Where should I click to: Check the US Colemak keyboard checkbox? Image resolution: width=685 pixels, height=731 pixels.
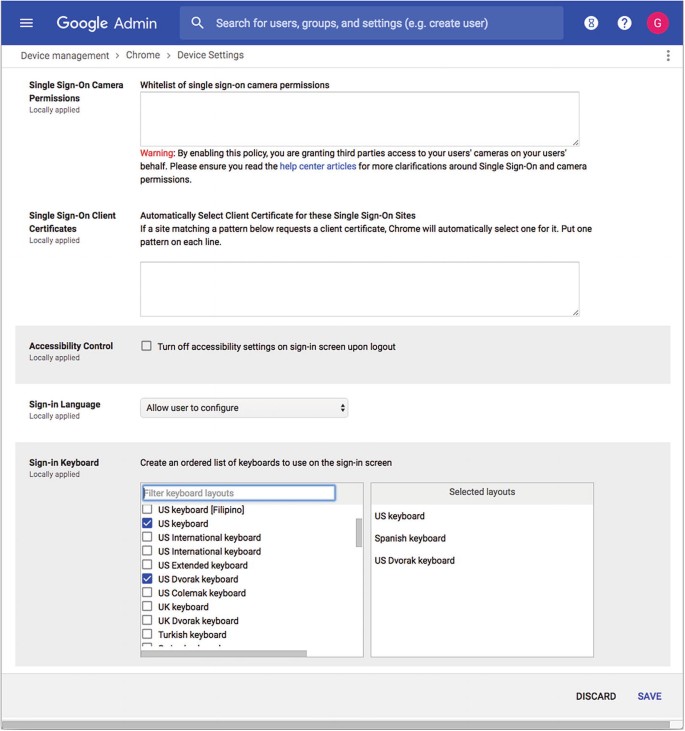[147, 593]
